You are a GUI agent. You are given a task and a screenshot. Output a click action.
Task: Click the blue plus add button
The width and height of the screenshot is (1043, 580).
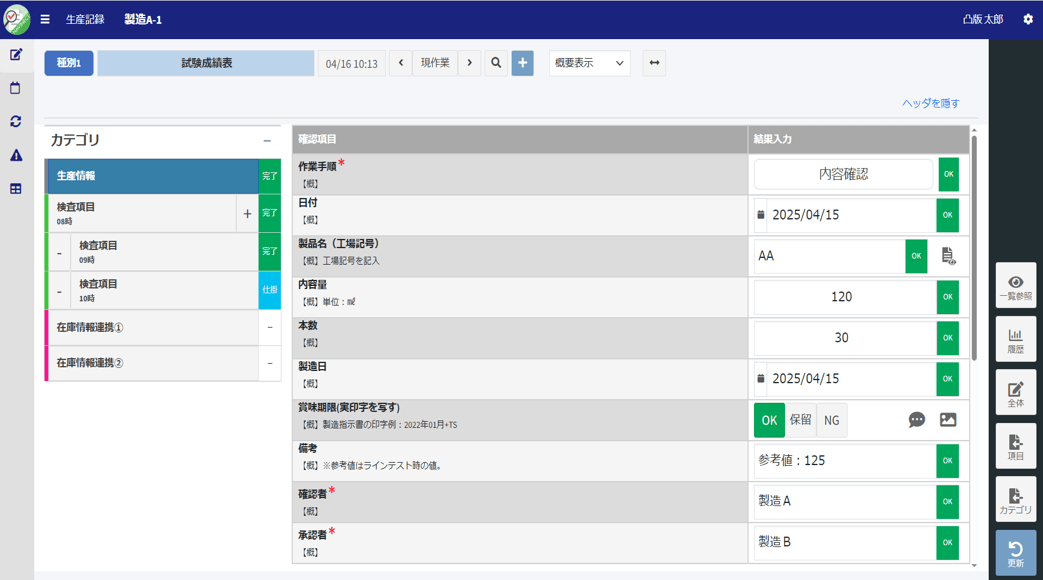click(522, 63)
